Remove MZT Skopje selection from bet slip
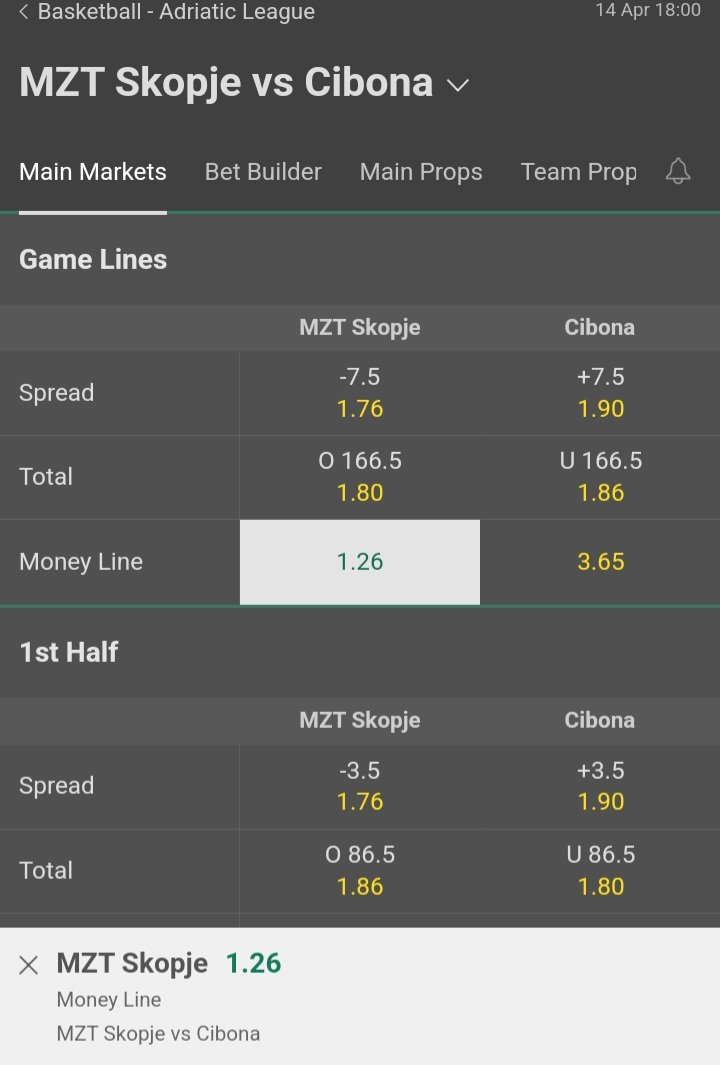The image size is (720, 1065). pyautogui.click(x=29, y=964)
